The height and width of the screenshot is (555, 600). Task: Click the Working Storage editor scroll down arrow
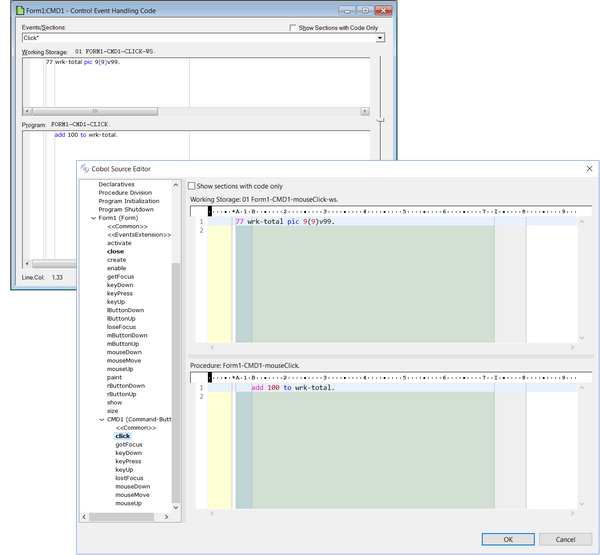point(582,338)
